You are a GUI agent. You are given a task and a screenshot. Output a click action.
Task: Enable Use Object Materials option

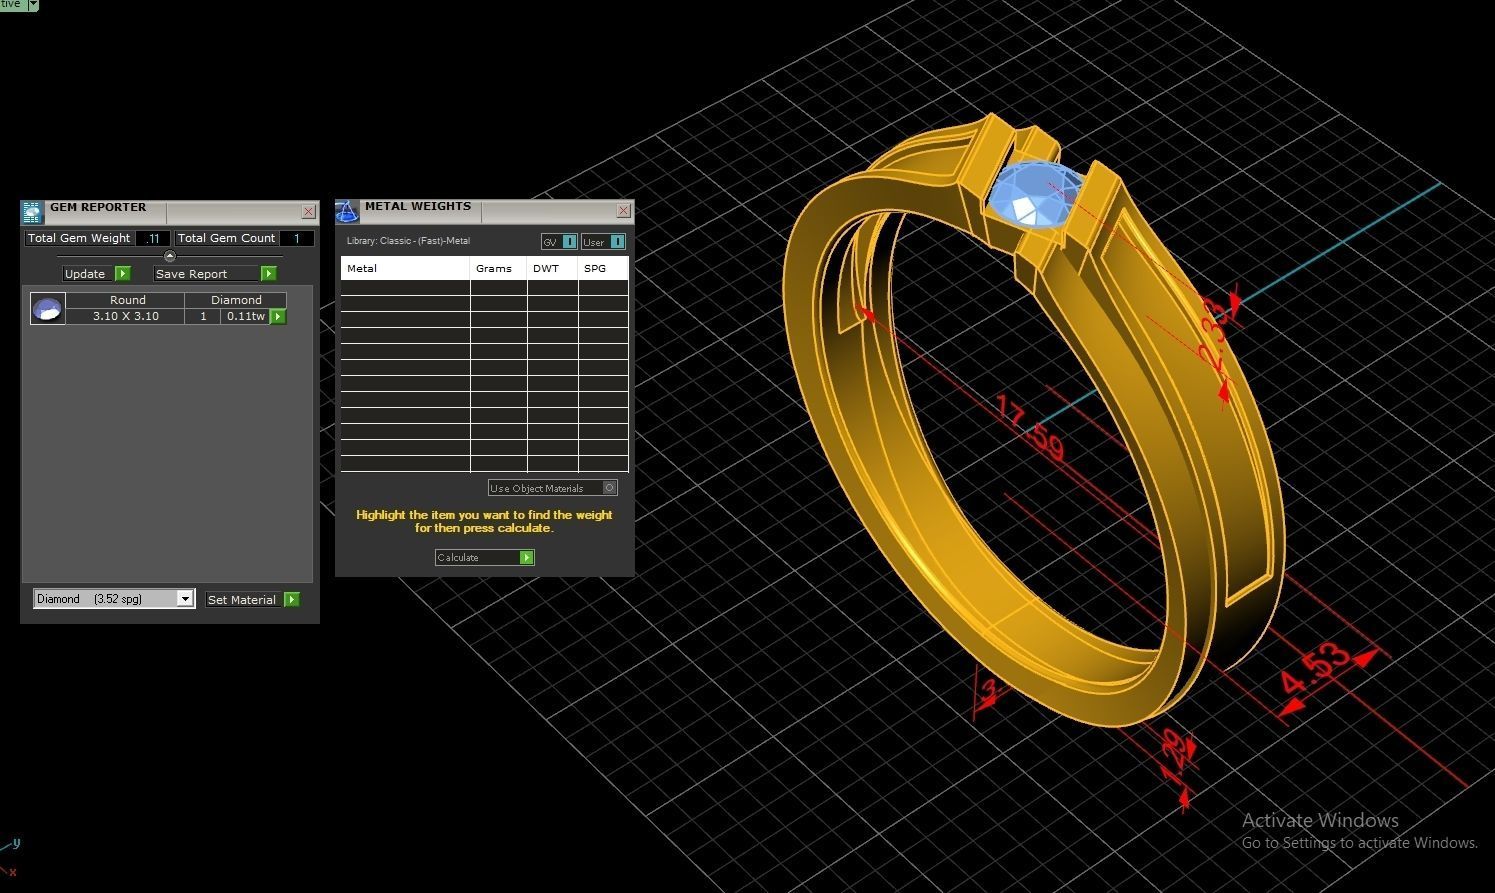pos(553,488)
